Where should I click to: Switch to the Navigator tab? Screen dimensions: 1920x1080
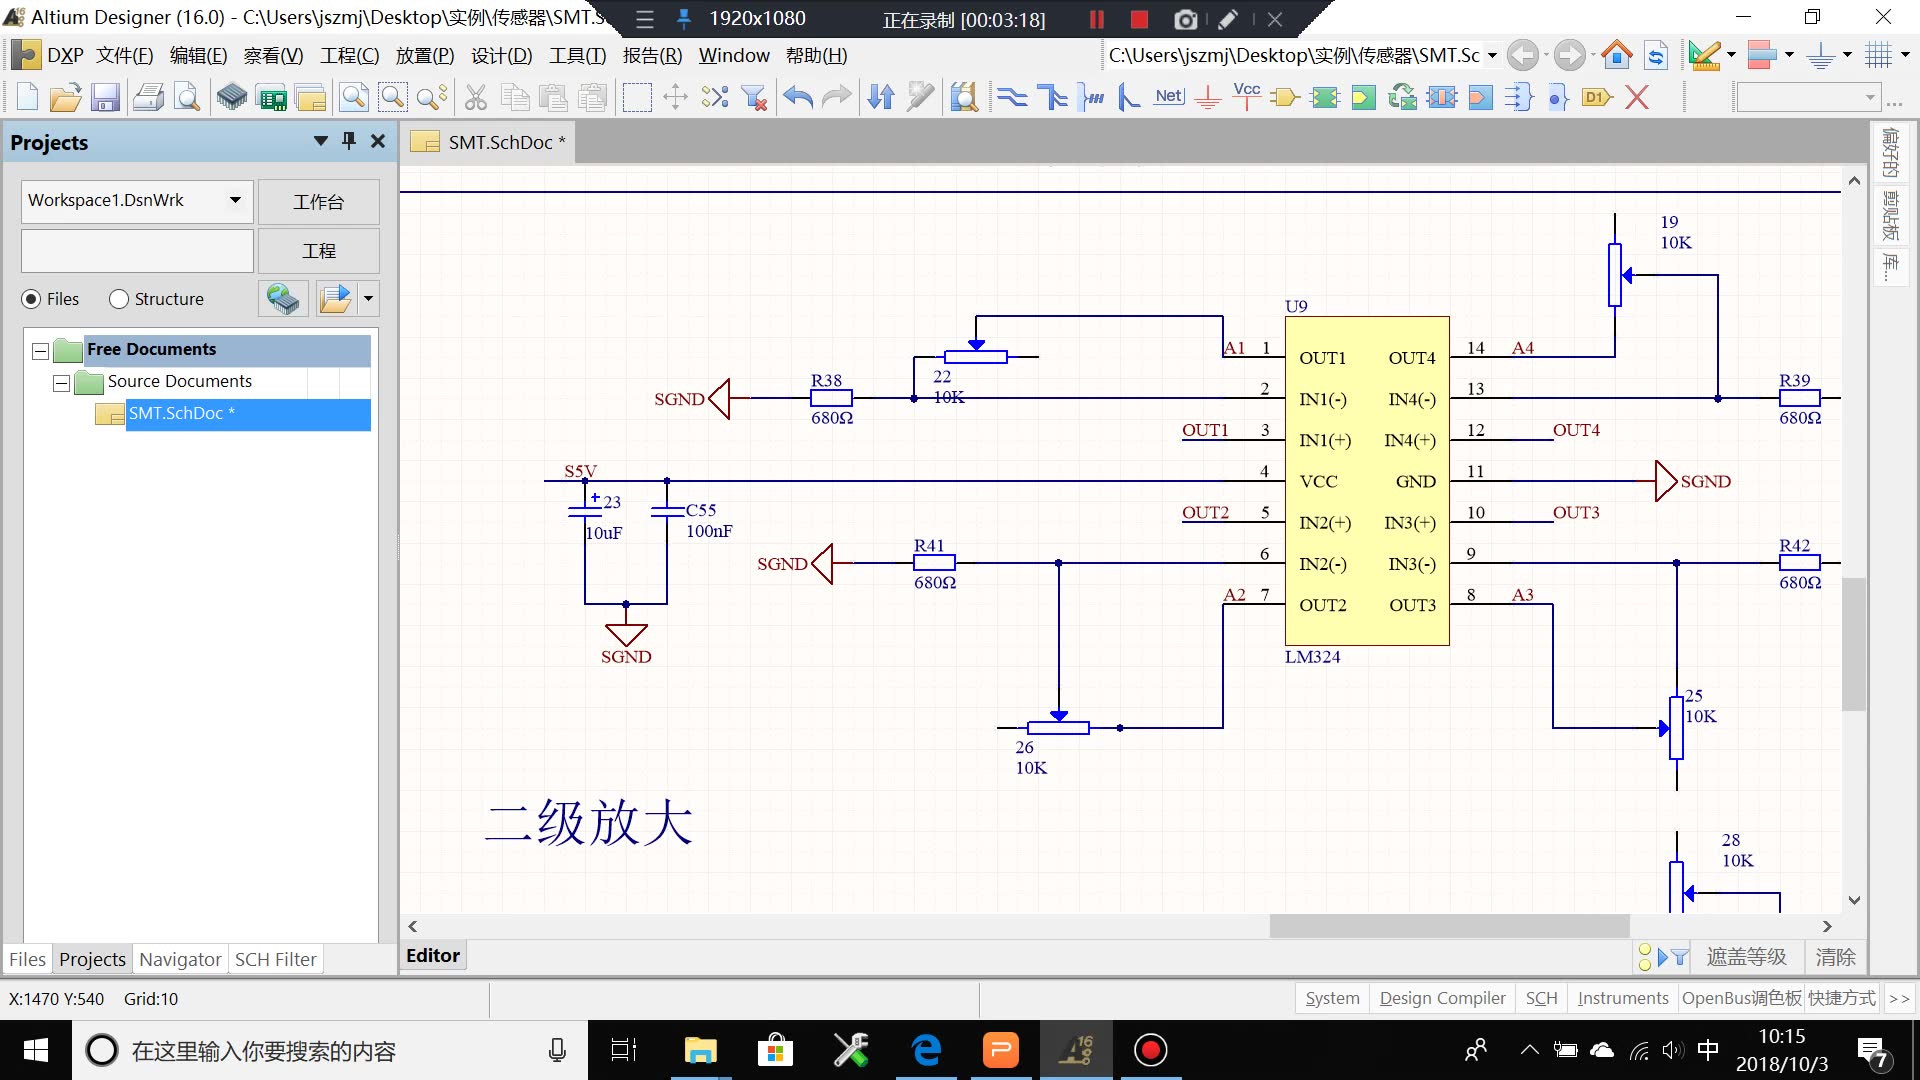pos(179,959)
